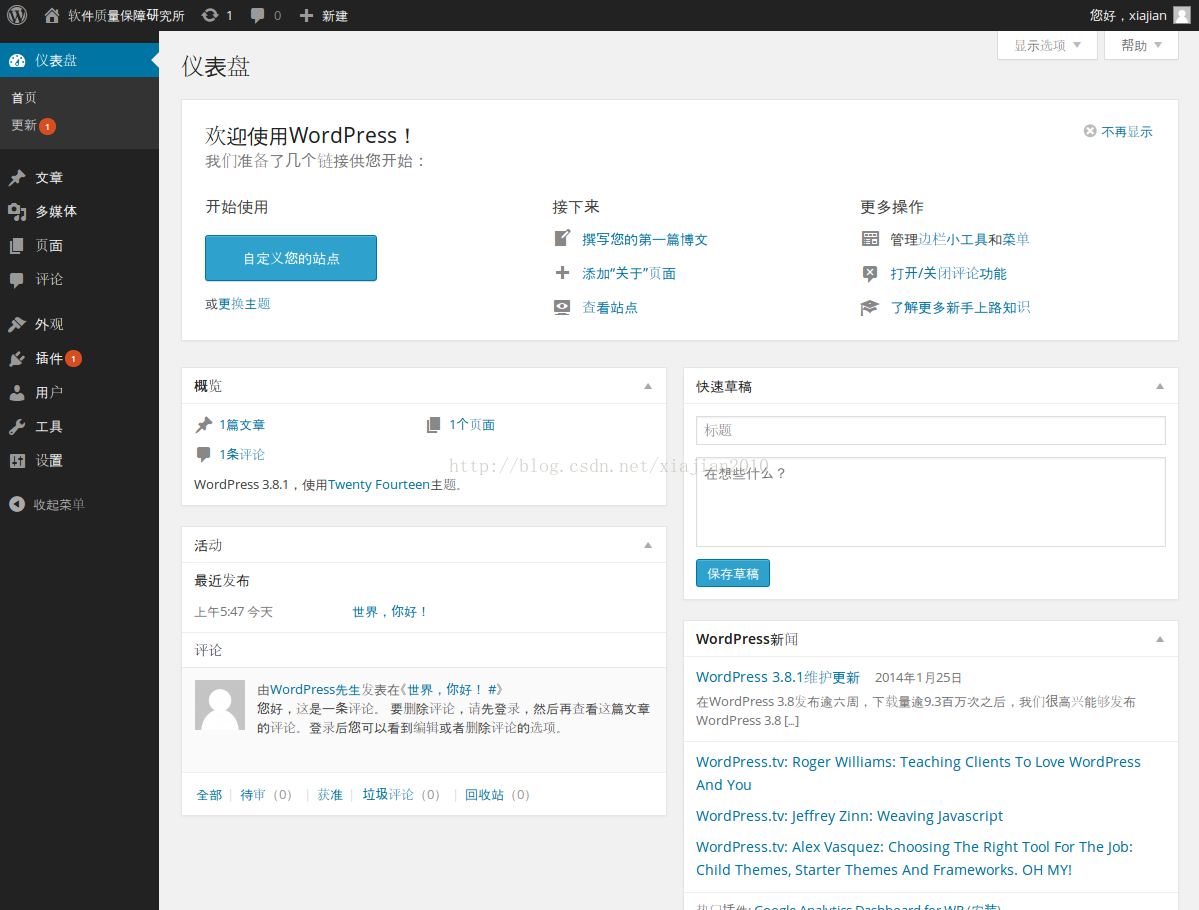This screenshot has width=1199, height=910.
Task: Open the 显示选项 screen options dropdown
Action: pos(1047,45)
